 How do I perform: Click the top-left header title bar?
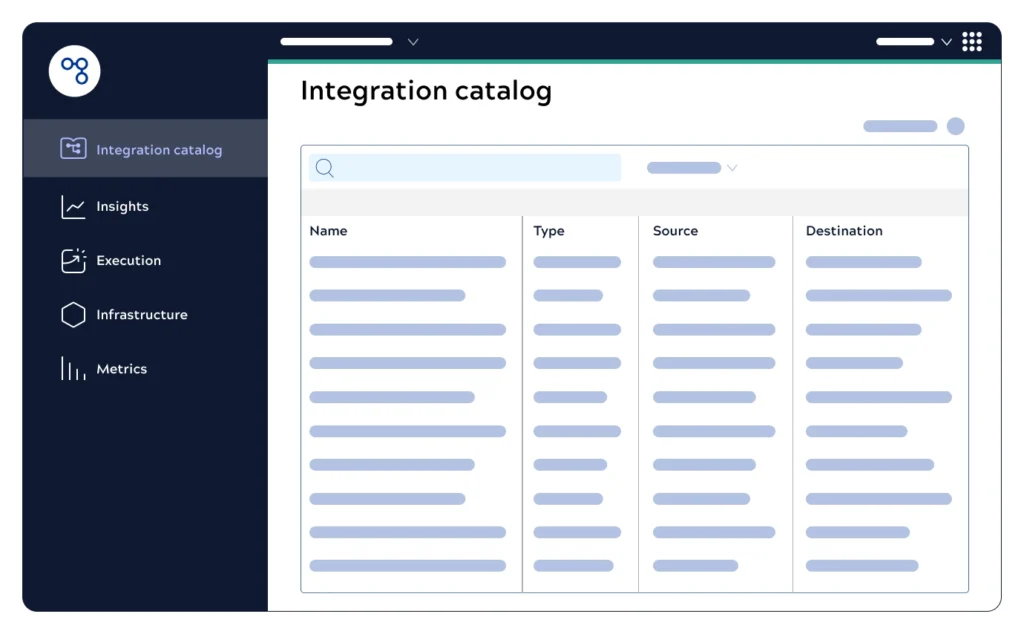(336, 42)
